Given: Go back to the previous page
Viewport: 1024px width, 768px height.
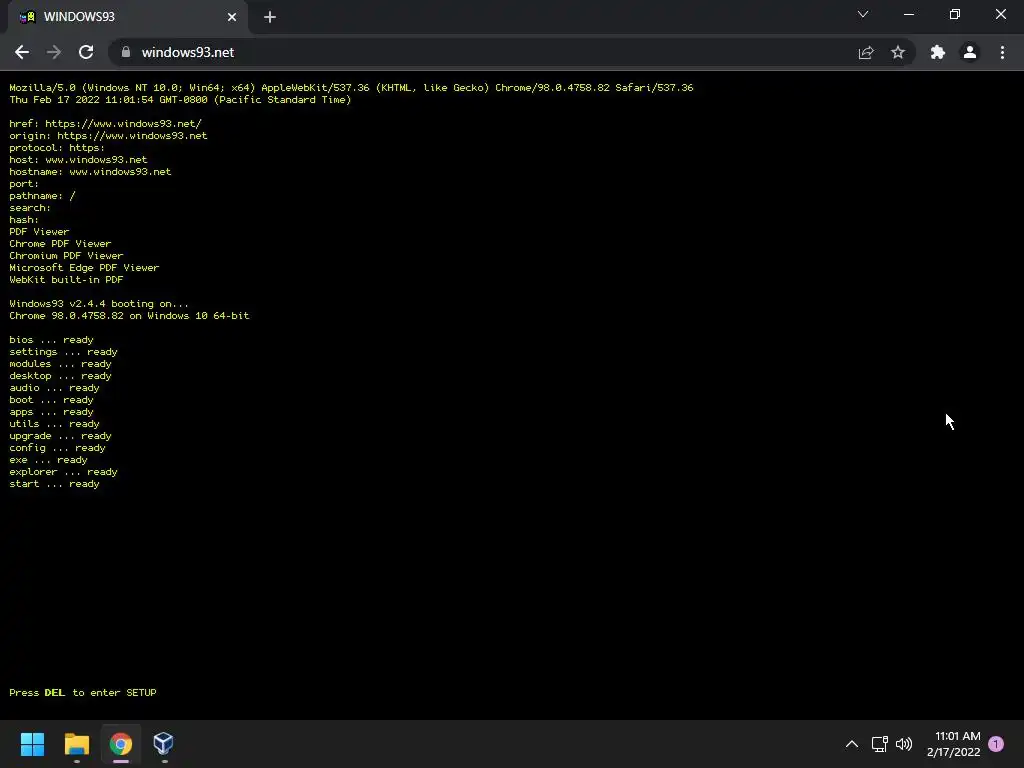Looking at the screenshot, I should coord(22,52).
